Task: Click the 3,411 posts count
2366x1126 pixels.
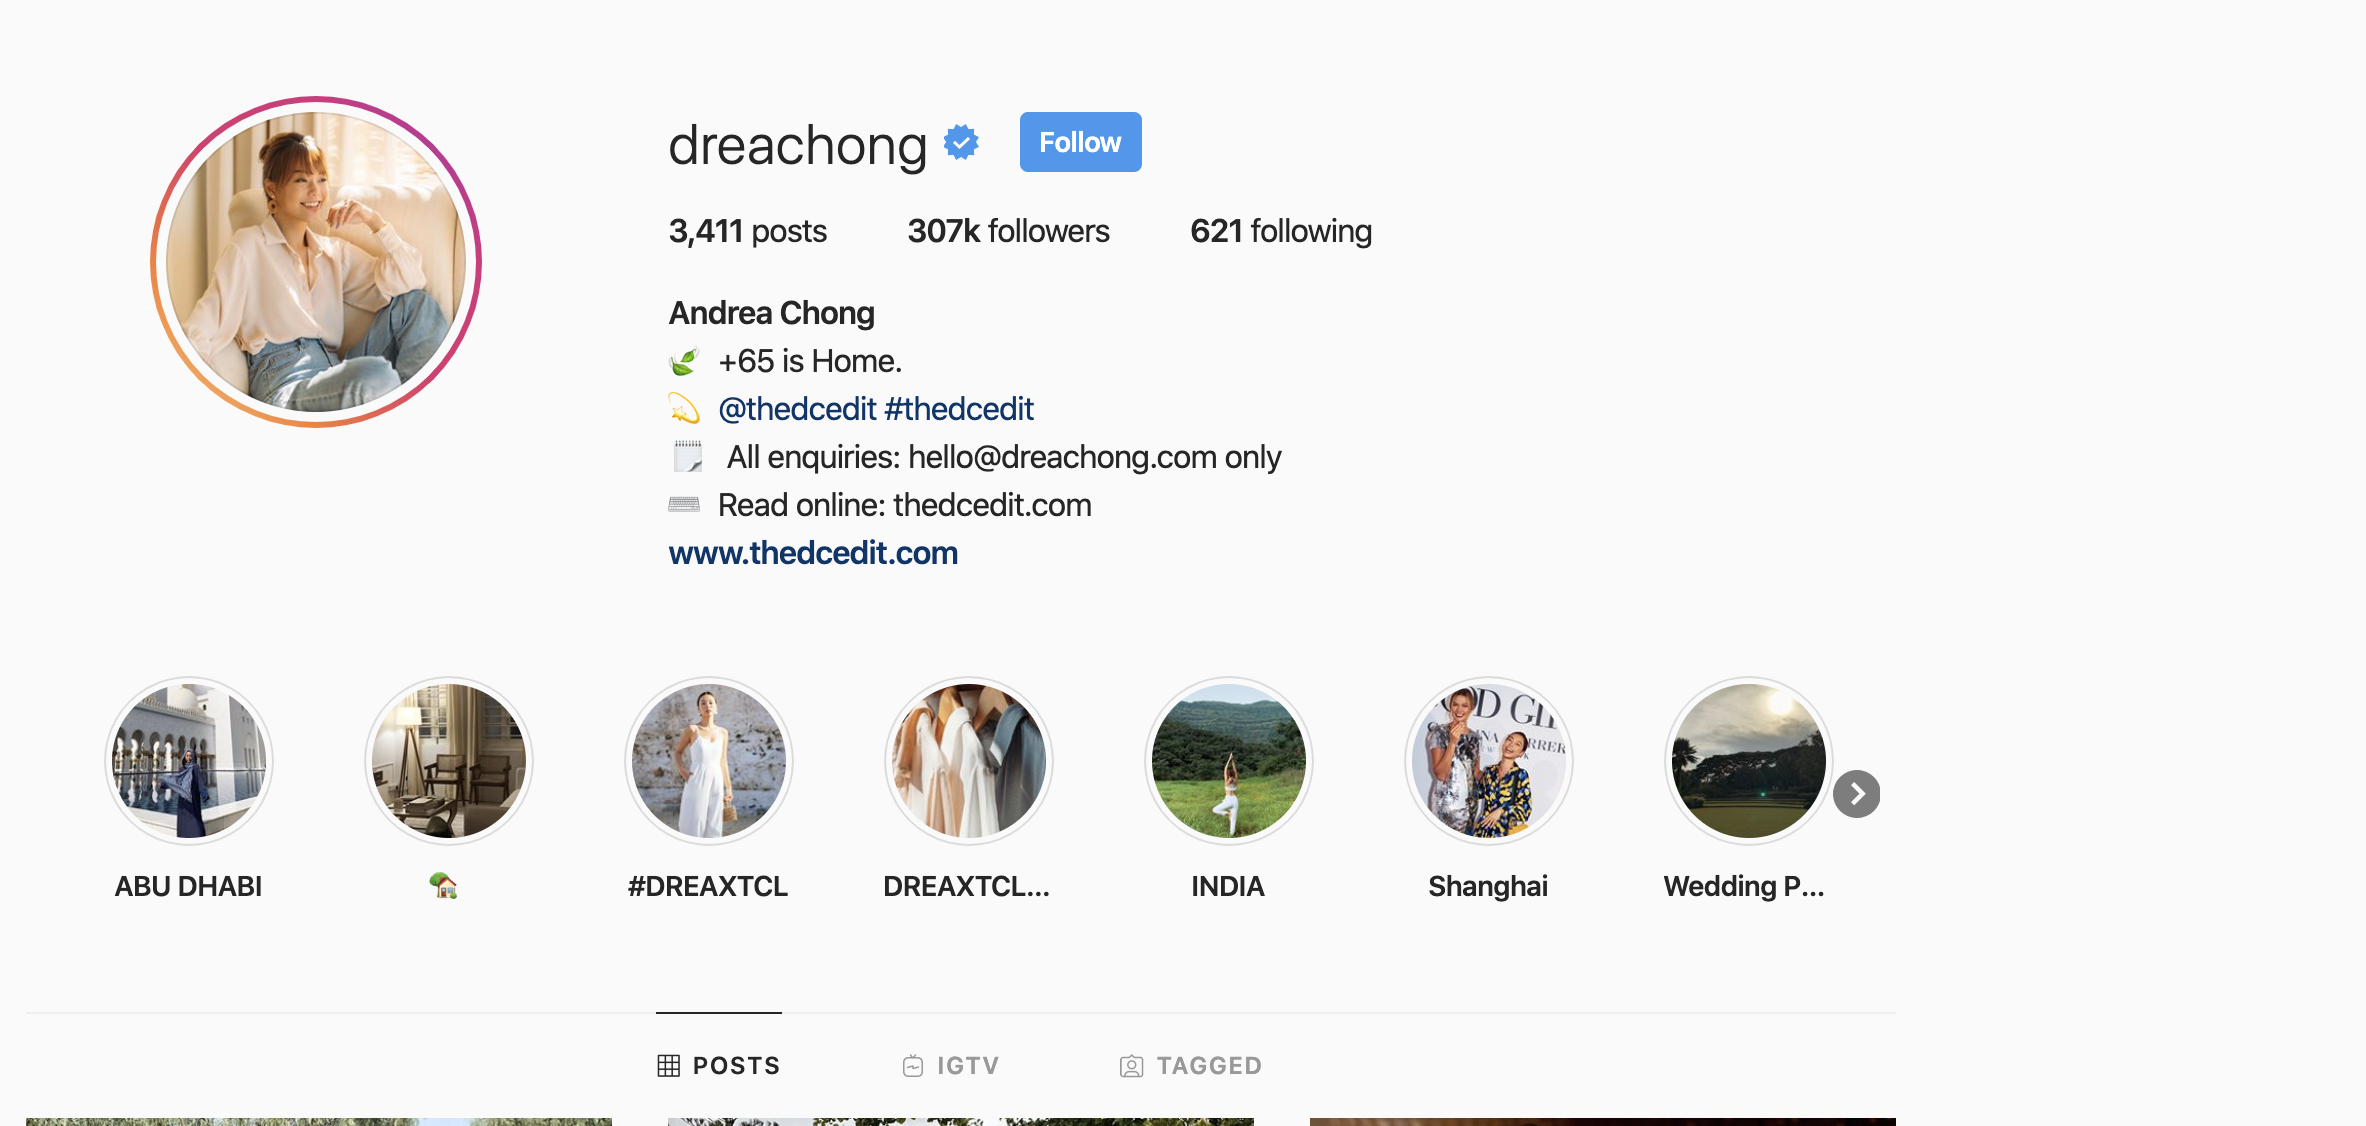Action: (747, 231)
